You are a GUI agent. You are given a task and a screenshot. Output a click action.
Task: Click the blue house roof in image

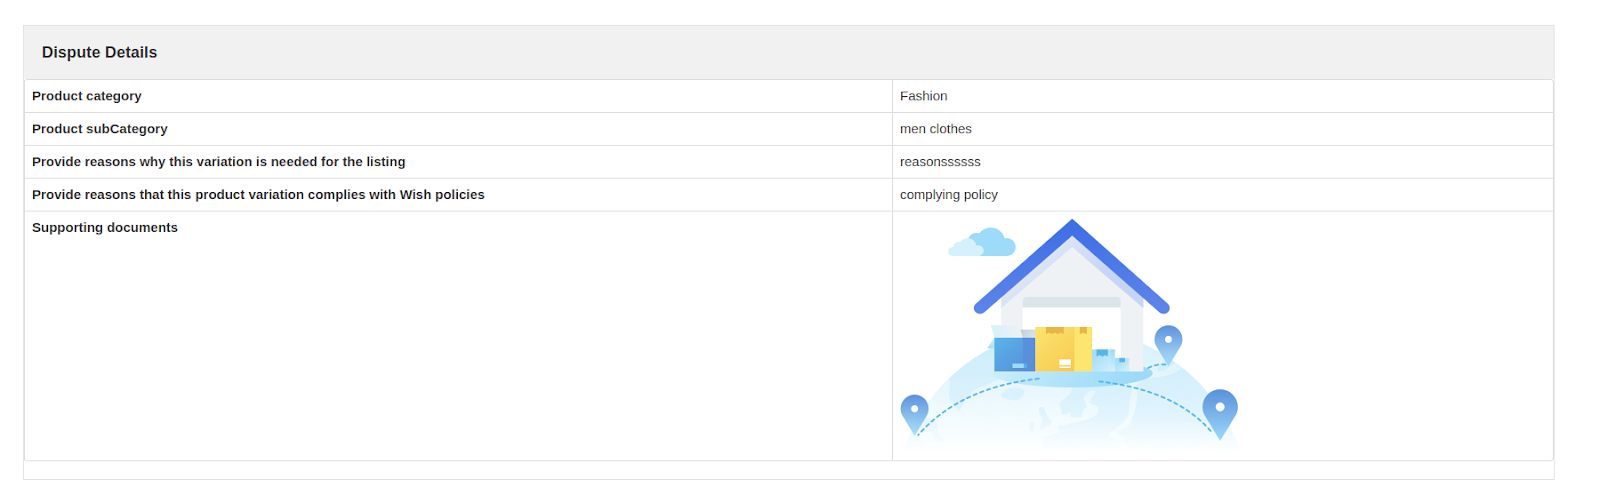[1072, 240]
